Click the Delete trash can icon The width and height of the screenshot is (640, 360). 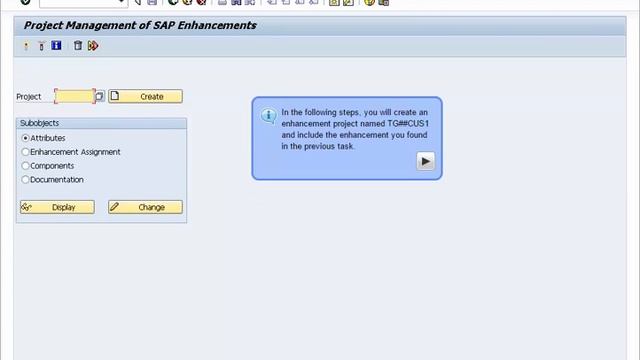click(x=78, y=45)
